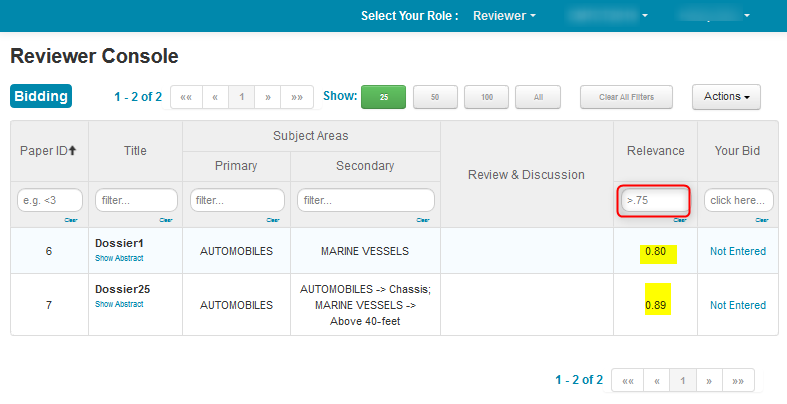Sort by the Paper ID column header
Image resolution: width=787 pixels, height=404 pixels.
click(49, 151)
